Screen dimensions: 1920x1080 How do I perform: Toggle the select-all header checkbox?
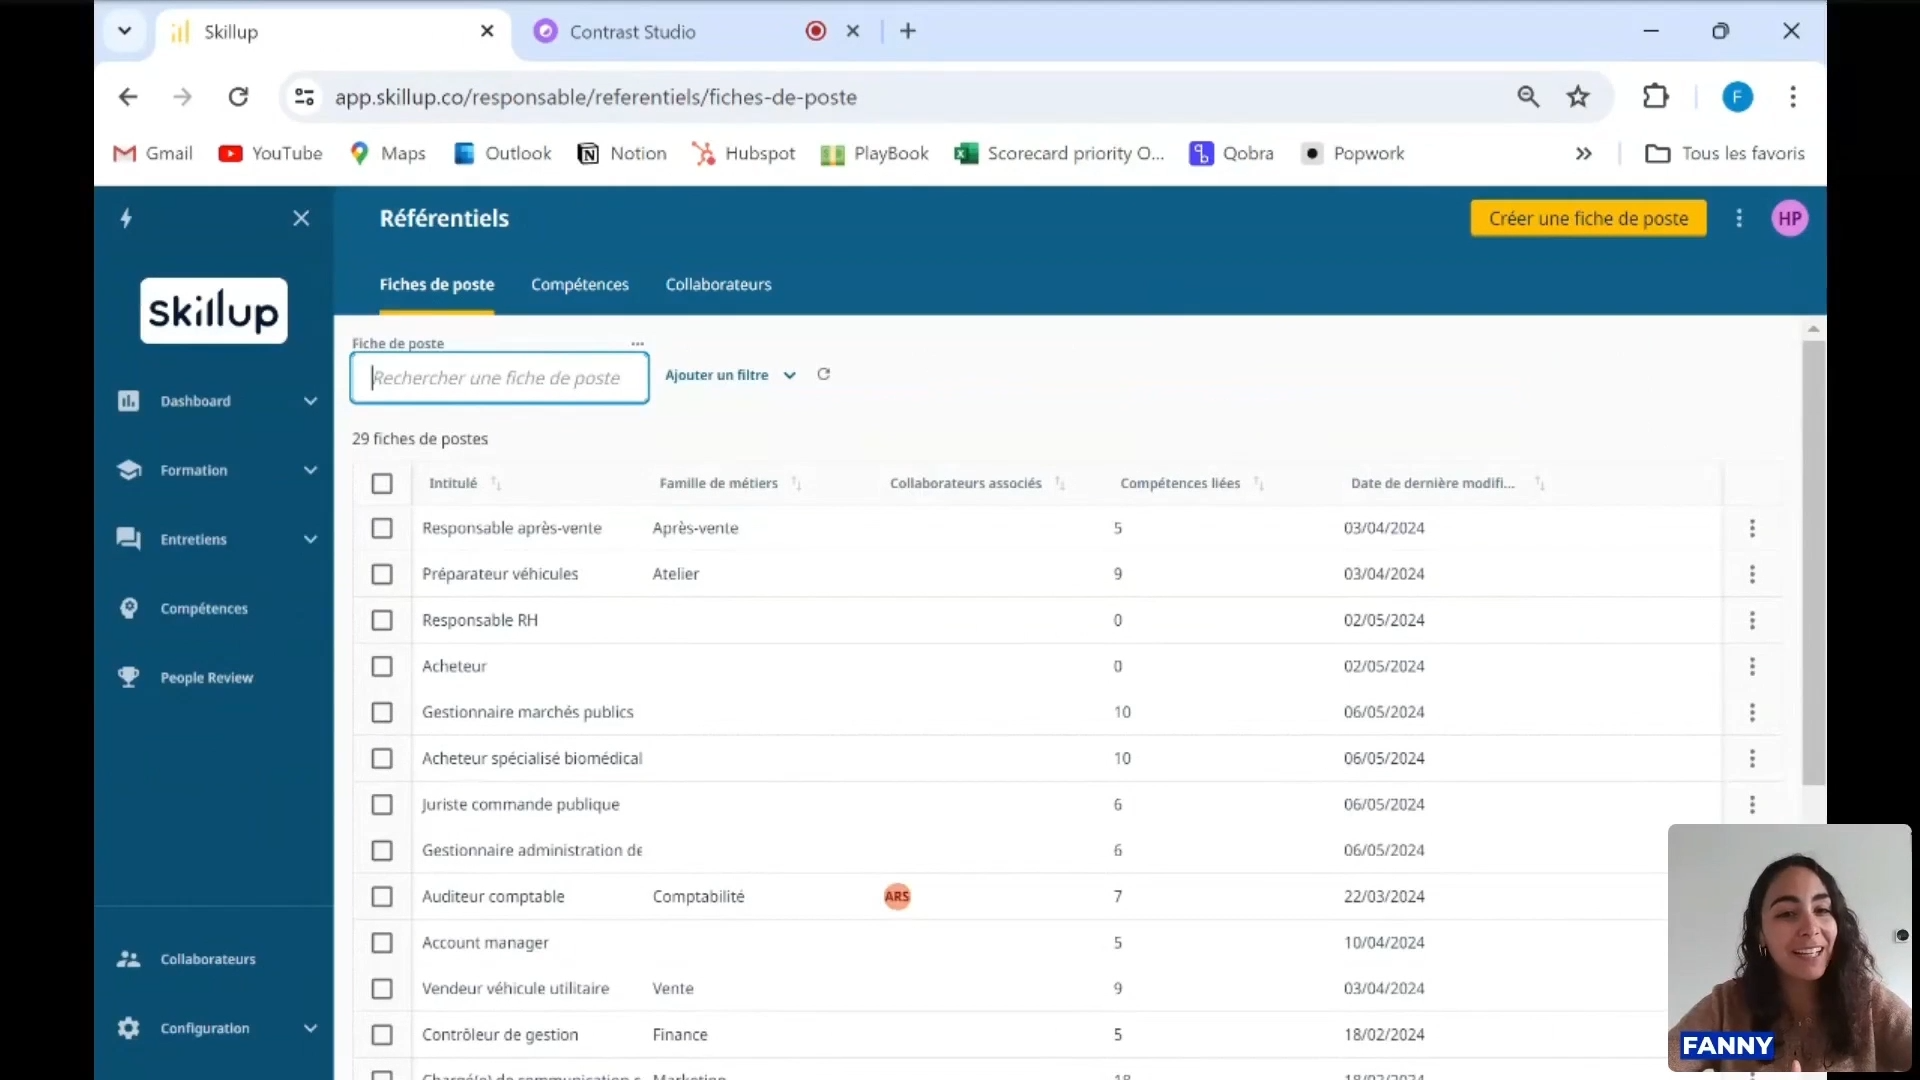tap(382, 484)
